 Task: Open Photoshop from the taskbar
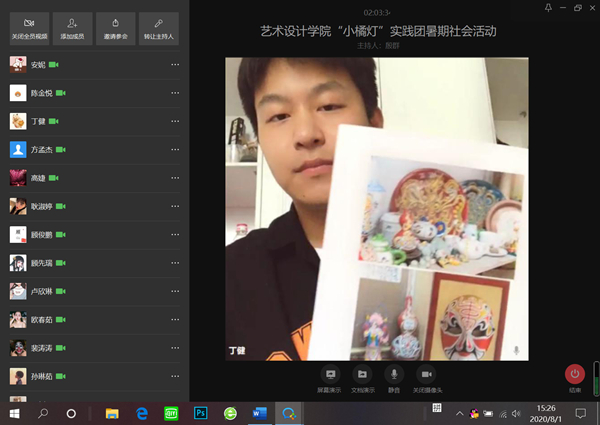200,412
